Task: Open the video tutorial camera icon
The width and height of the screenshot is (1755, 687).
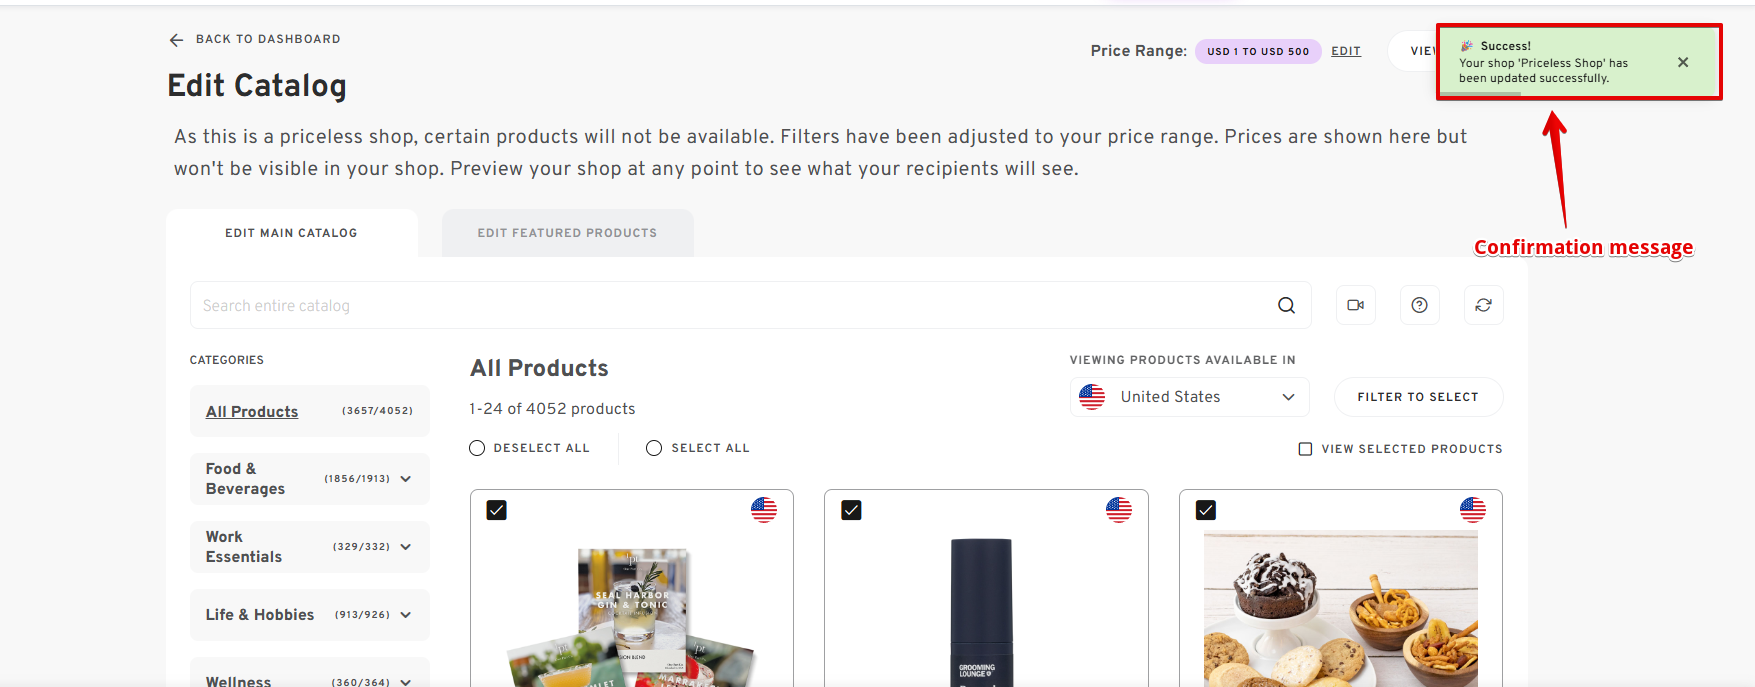Action: pyautogui.click(x=1355, y=305)
